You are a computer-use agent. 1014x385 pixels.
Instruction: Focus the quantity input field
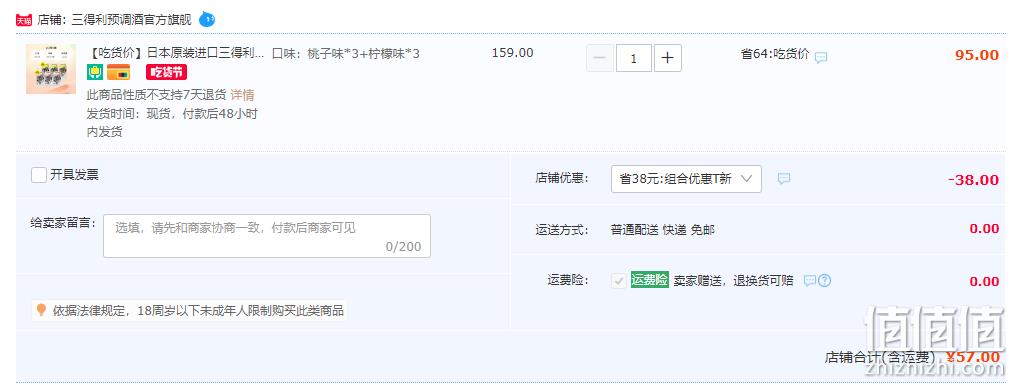click(633, 58)
